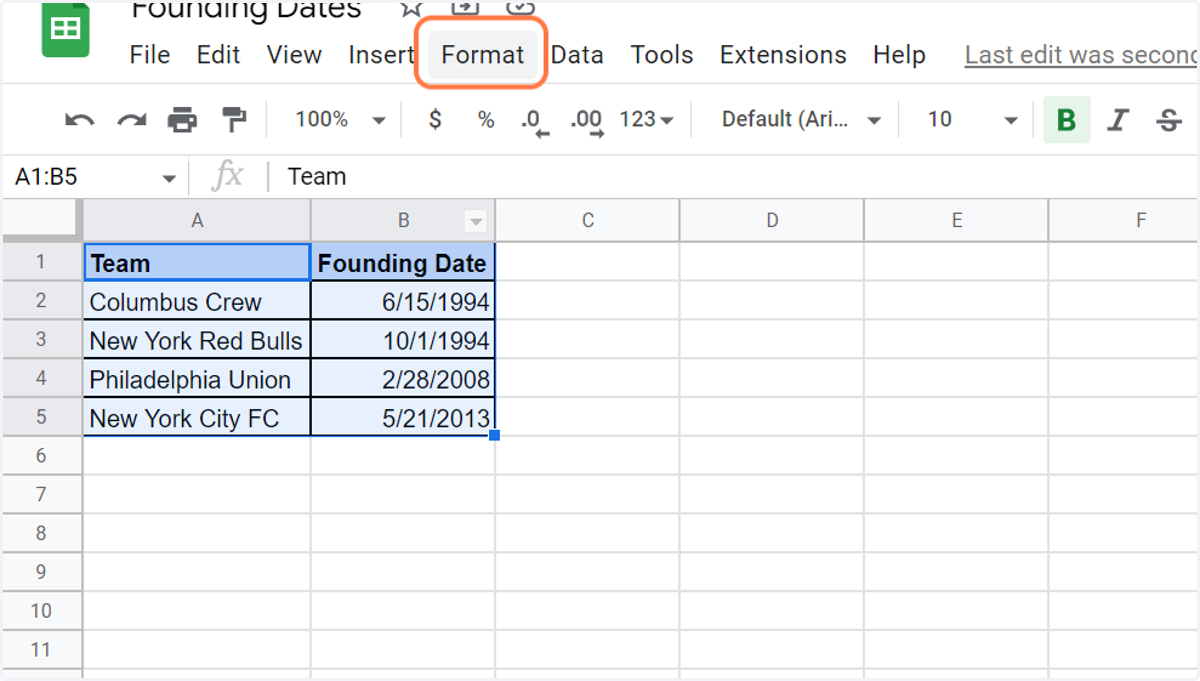Select the 2/28/2008 date cell
This screenshot has height=681, width=1200.
403,379
